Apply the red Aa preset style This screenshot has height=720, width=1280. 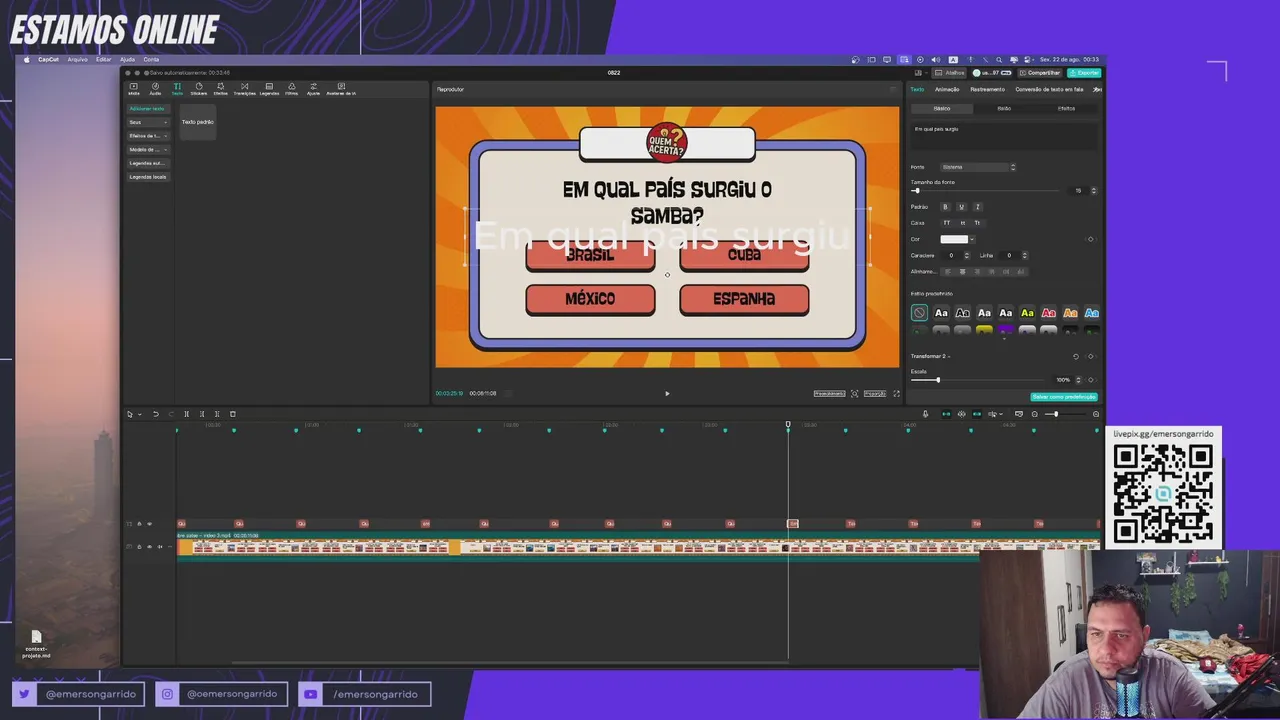(x=1049, y=313)
